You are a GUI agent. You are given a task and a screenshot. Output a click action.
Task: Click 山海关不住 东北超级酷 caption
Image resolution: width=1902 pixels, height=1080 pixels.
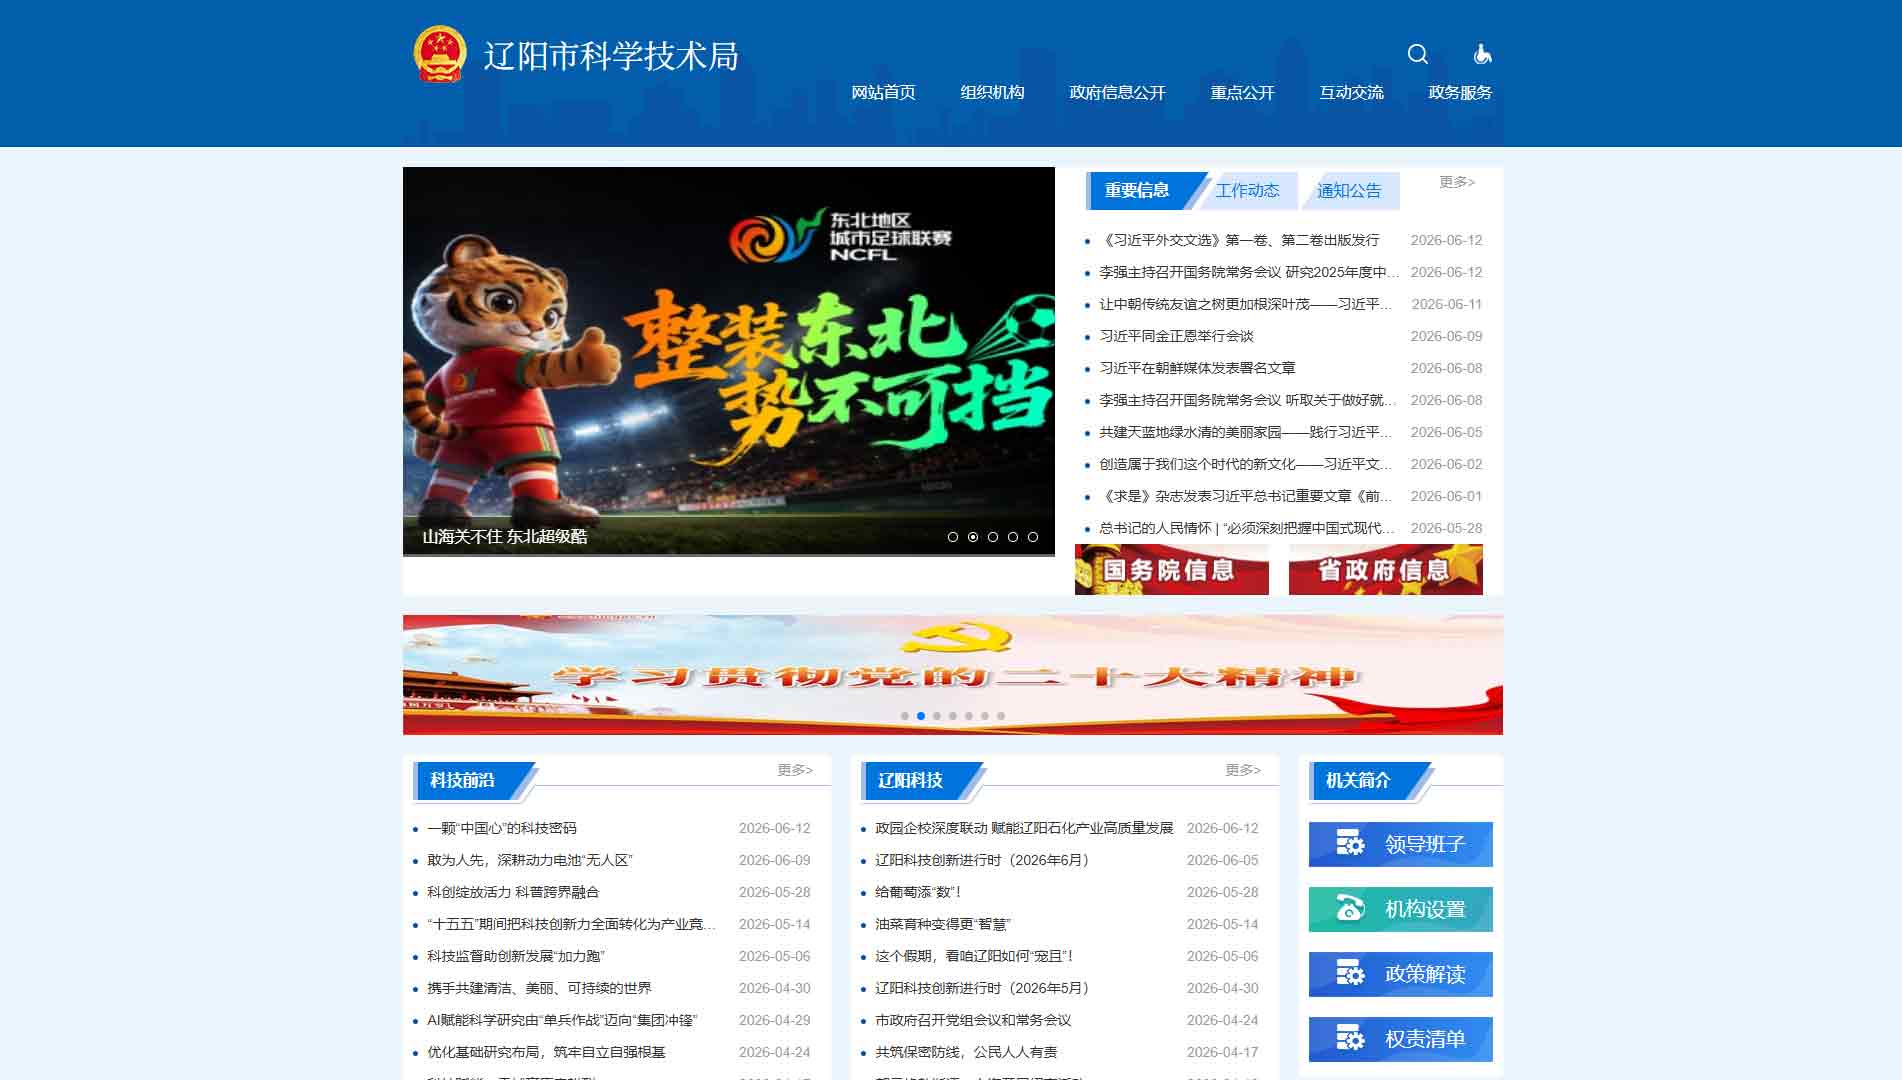point(505,537)
